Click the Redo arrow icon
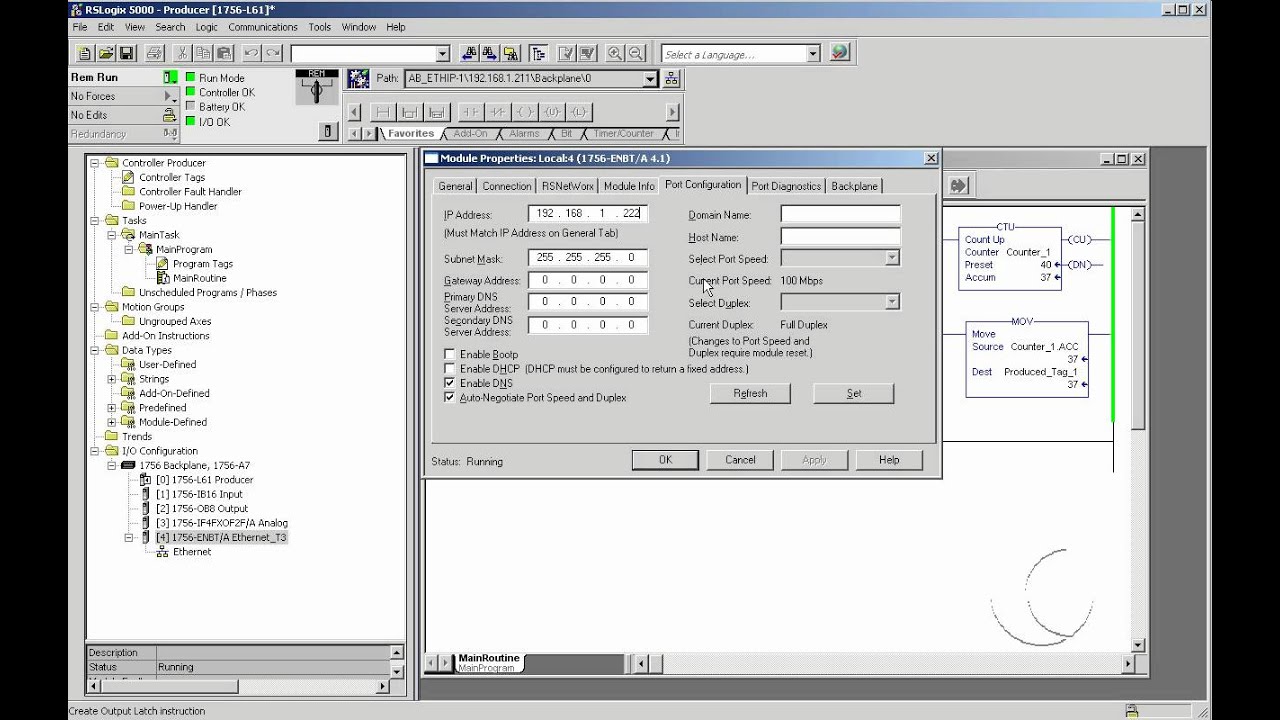The image size is (1280, 720). pyautogui.click(x=273, y=54)
